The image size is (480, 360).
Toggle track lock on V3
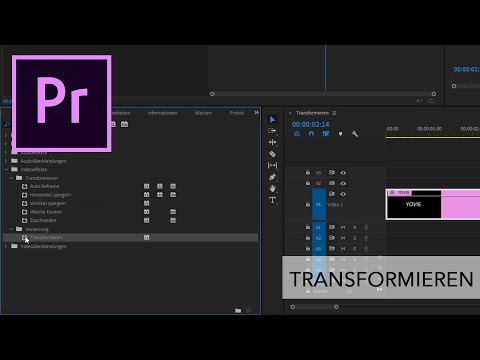[x=308, y=173]
